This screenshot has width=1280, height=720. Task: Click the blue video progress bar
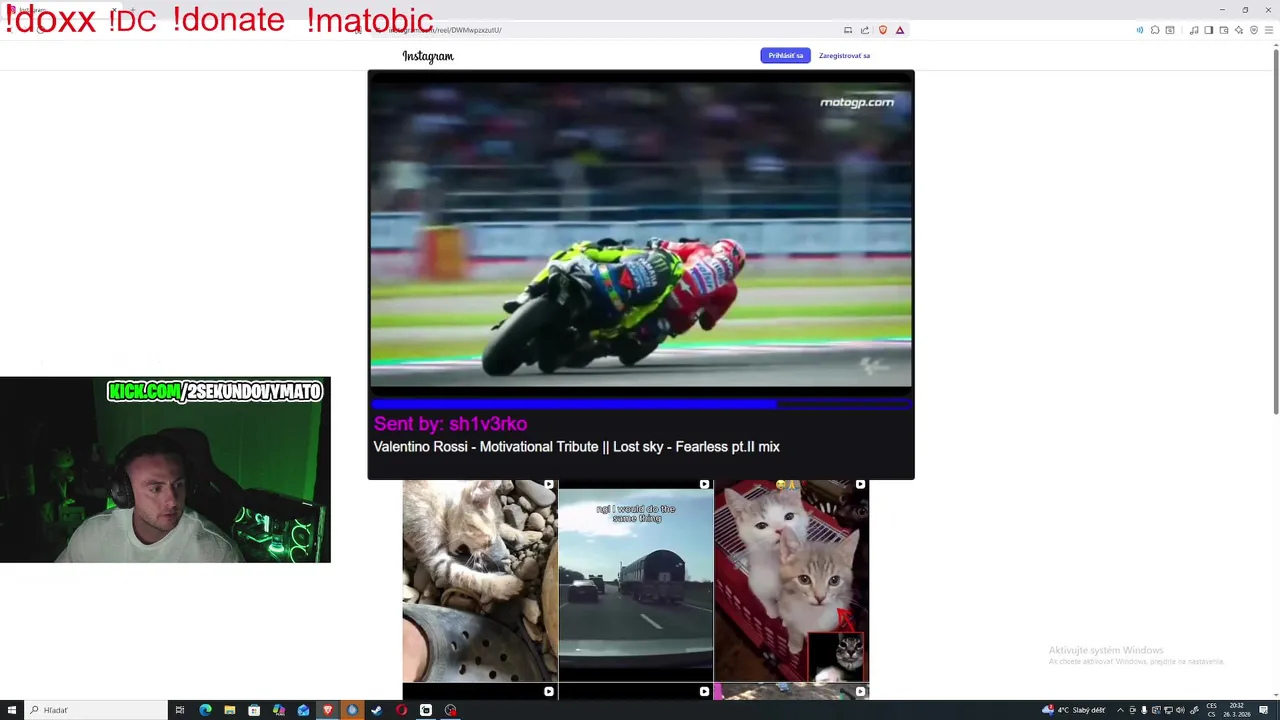[x=641, y=404]
